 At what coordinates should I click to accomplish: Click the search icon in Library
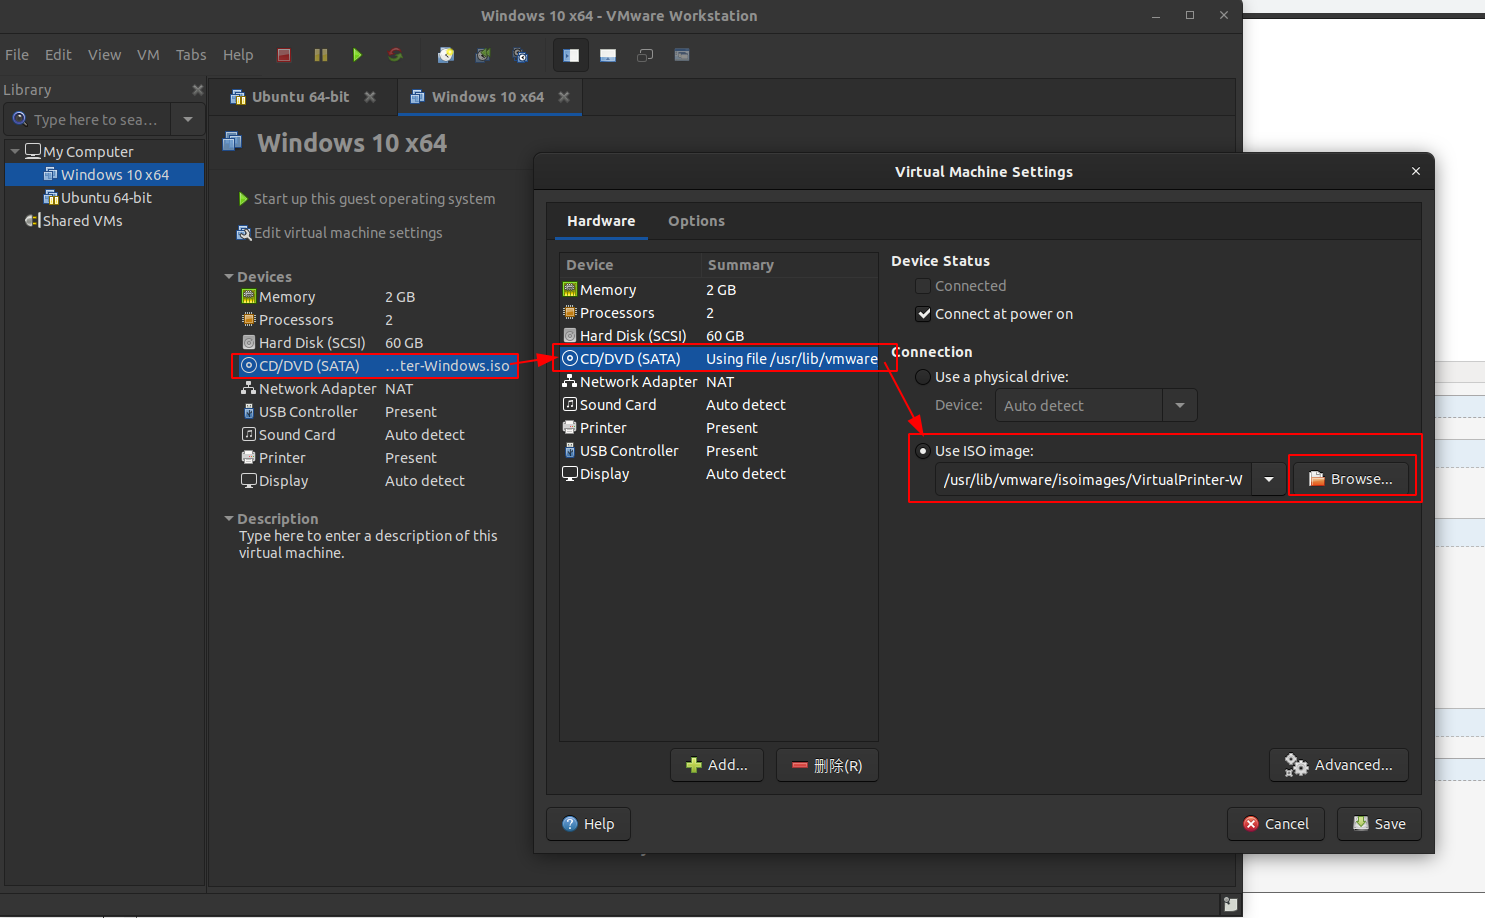(x=19, y=119)
